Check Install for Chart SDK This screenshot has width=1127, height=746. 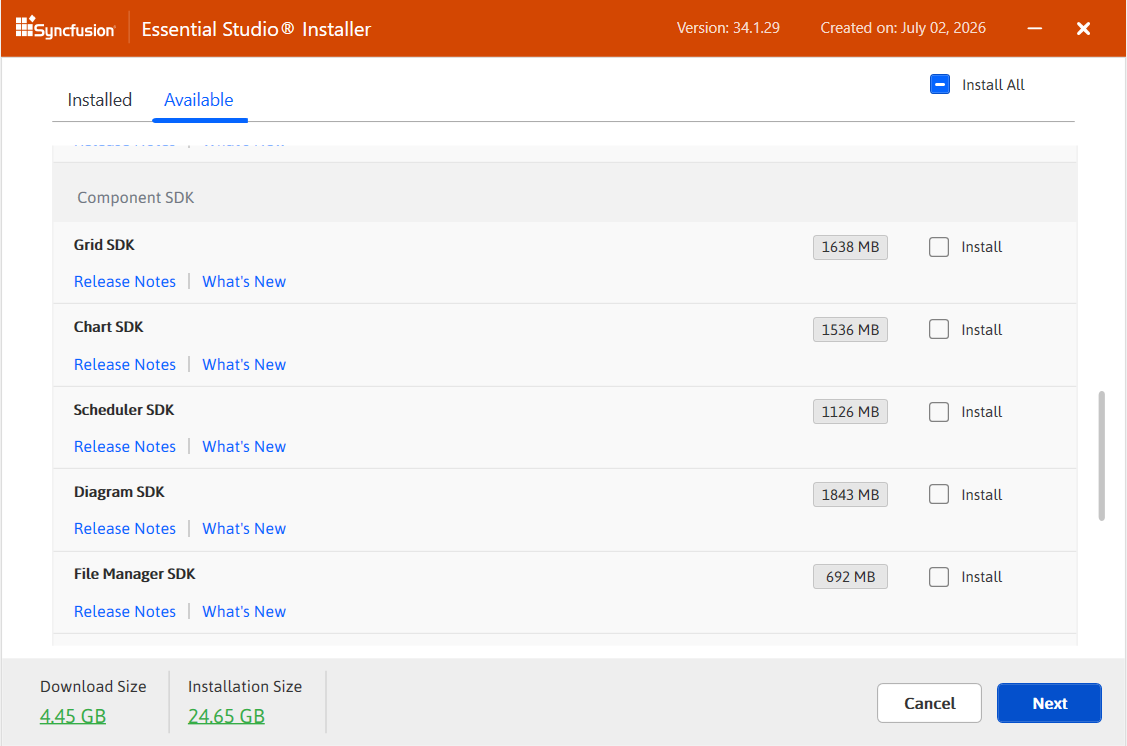pyautogui.click(x=939, y=330)
